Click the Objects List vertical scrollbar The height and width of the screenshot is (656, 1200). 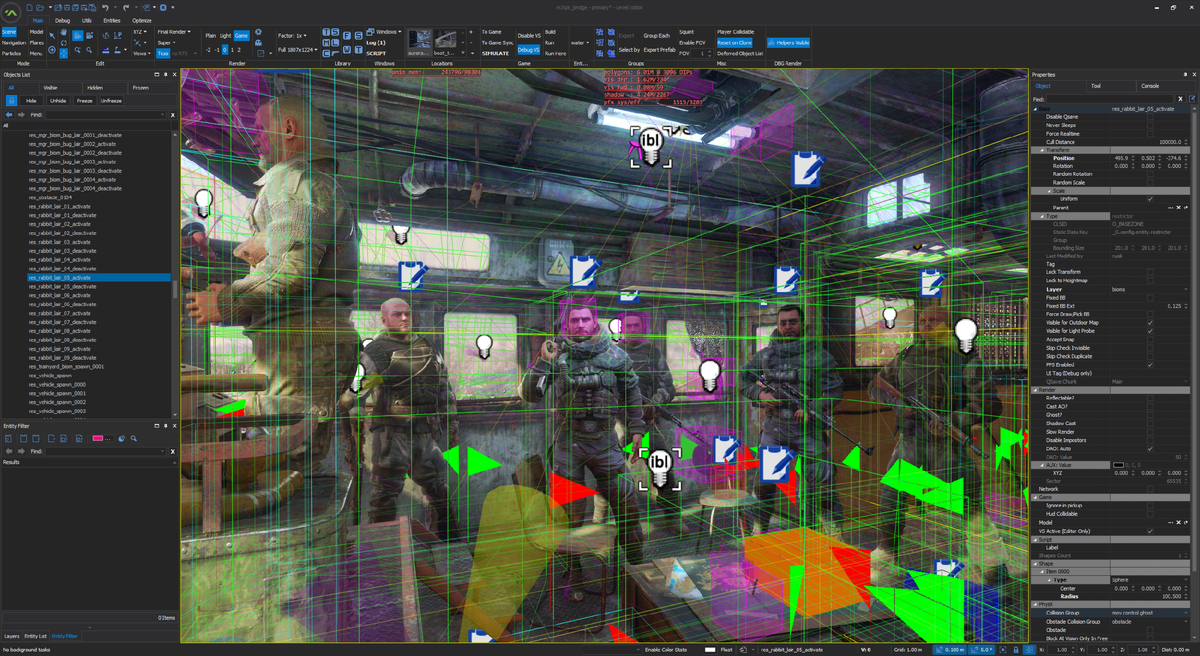coord(175,290)
